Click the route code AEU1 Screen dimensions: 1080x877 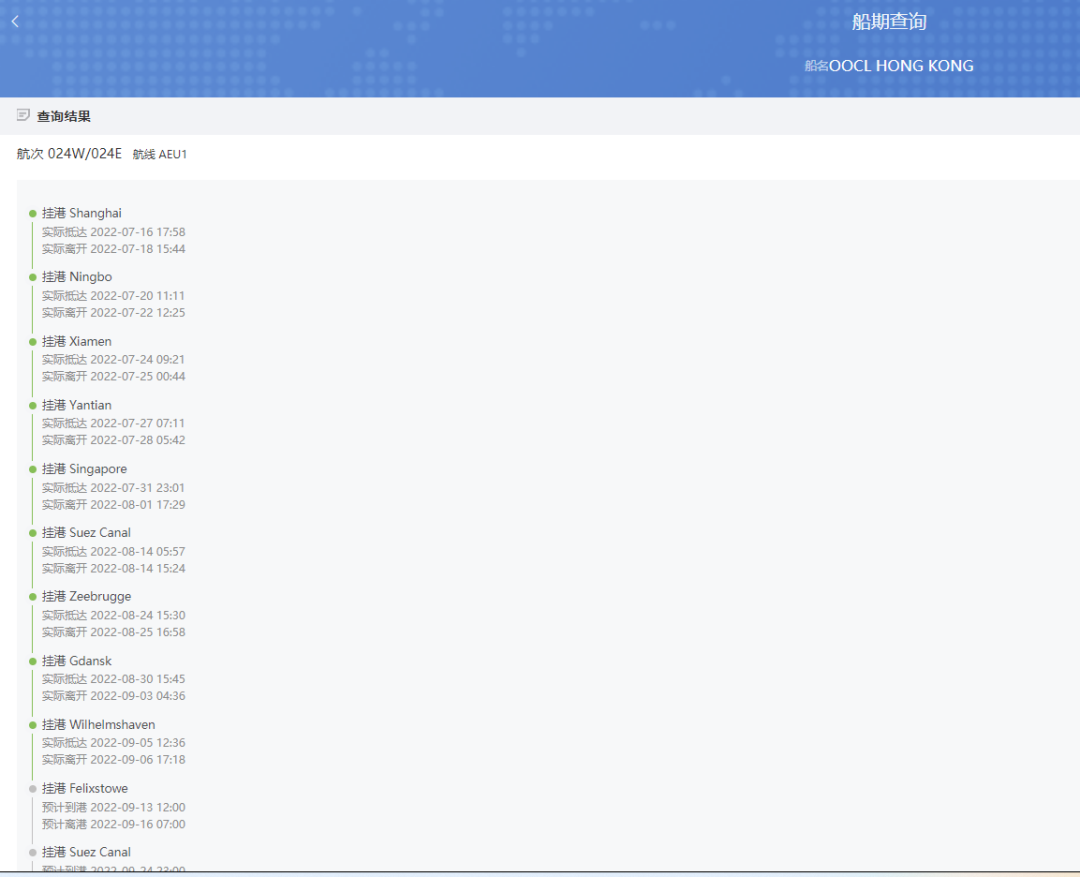(173, 154)
